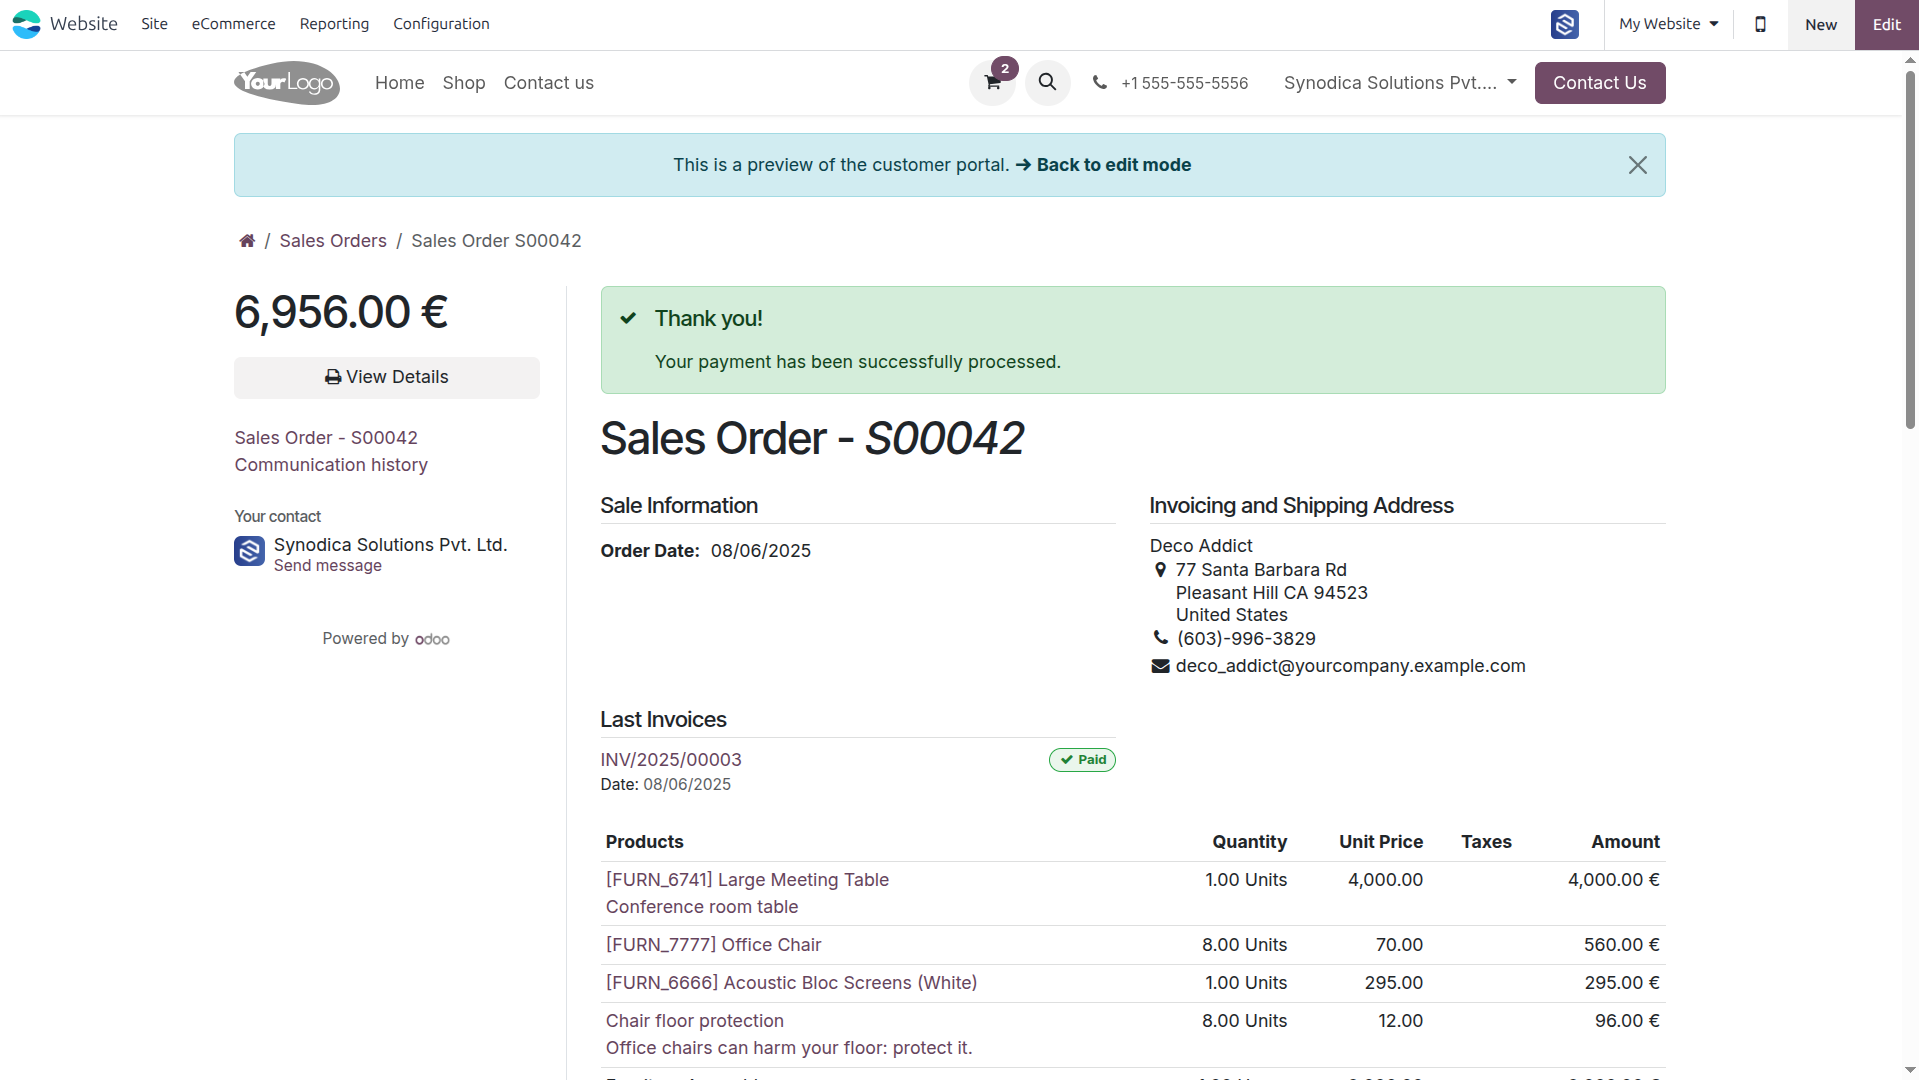
Task: Open the Reporting menu
Action: tap(334, 24)
